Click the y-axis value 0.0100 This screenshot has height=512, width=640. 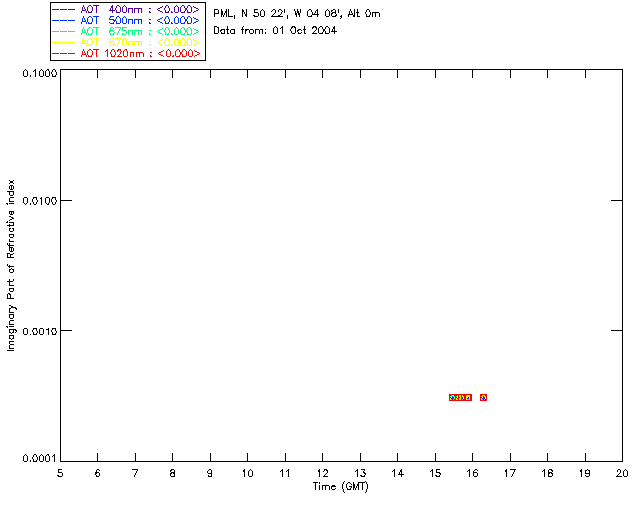[x=40, y=201]
